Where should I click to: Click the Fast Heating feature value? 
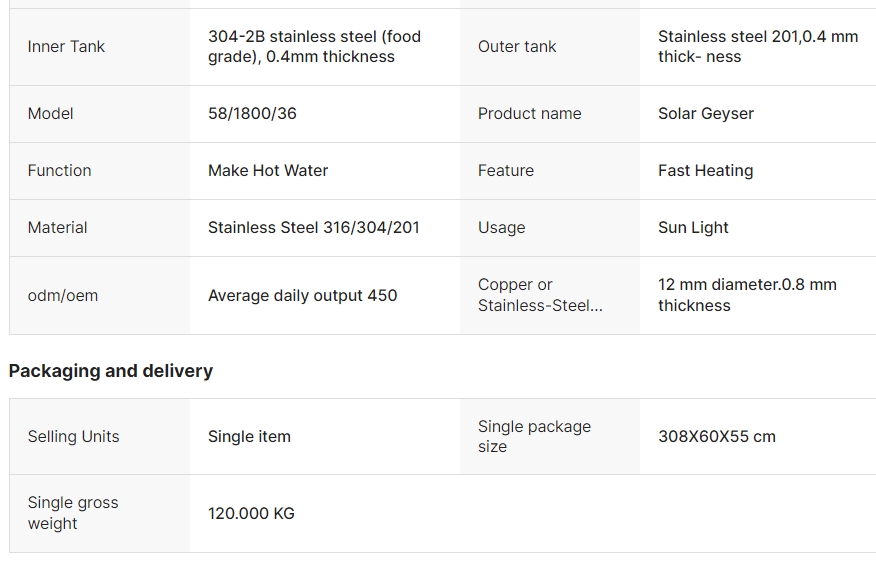tap(705, 170)
